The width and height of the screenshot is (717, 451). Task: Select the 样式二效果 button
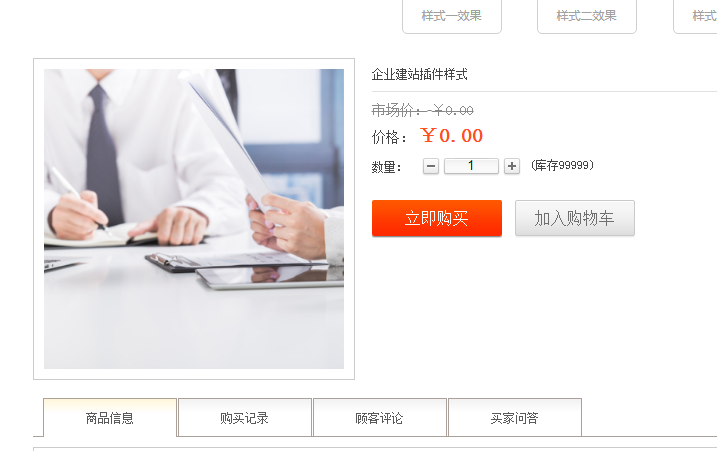pyautogui.click(x=587, y=16)
